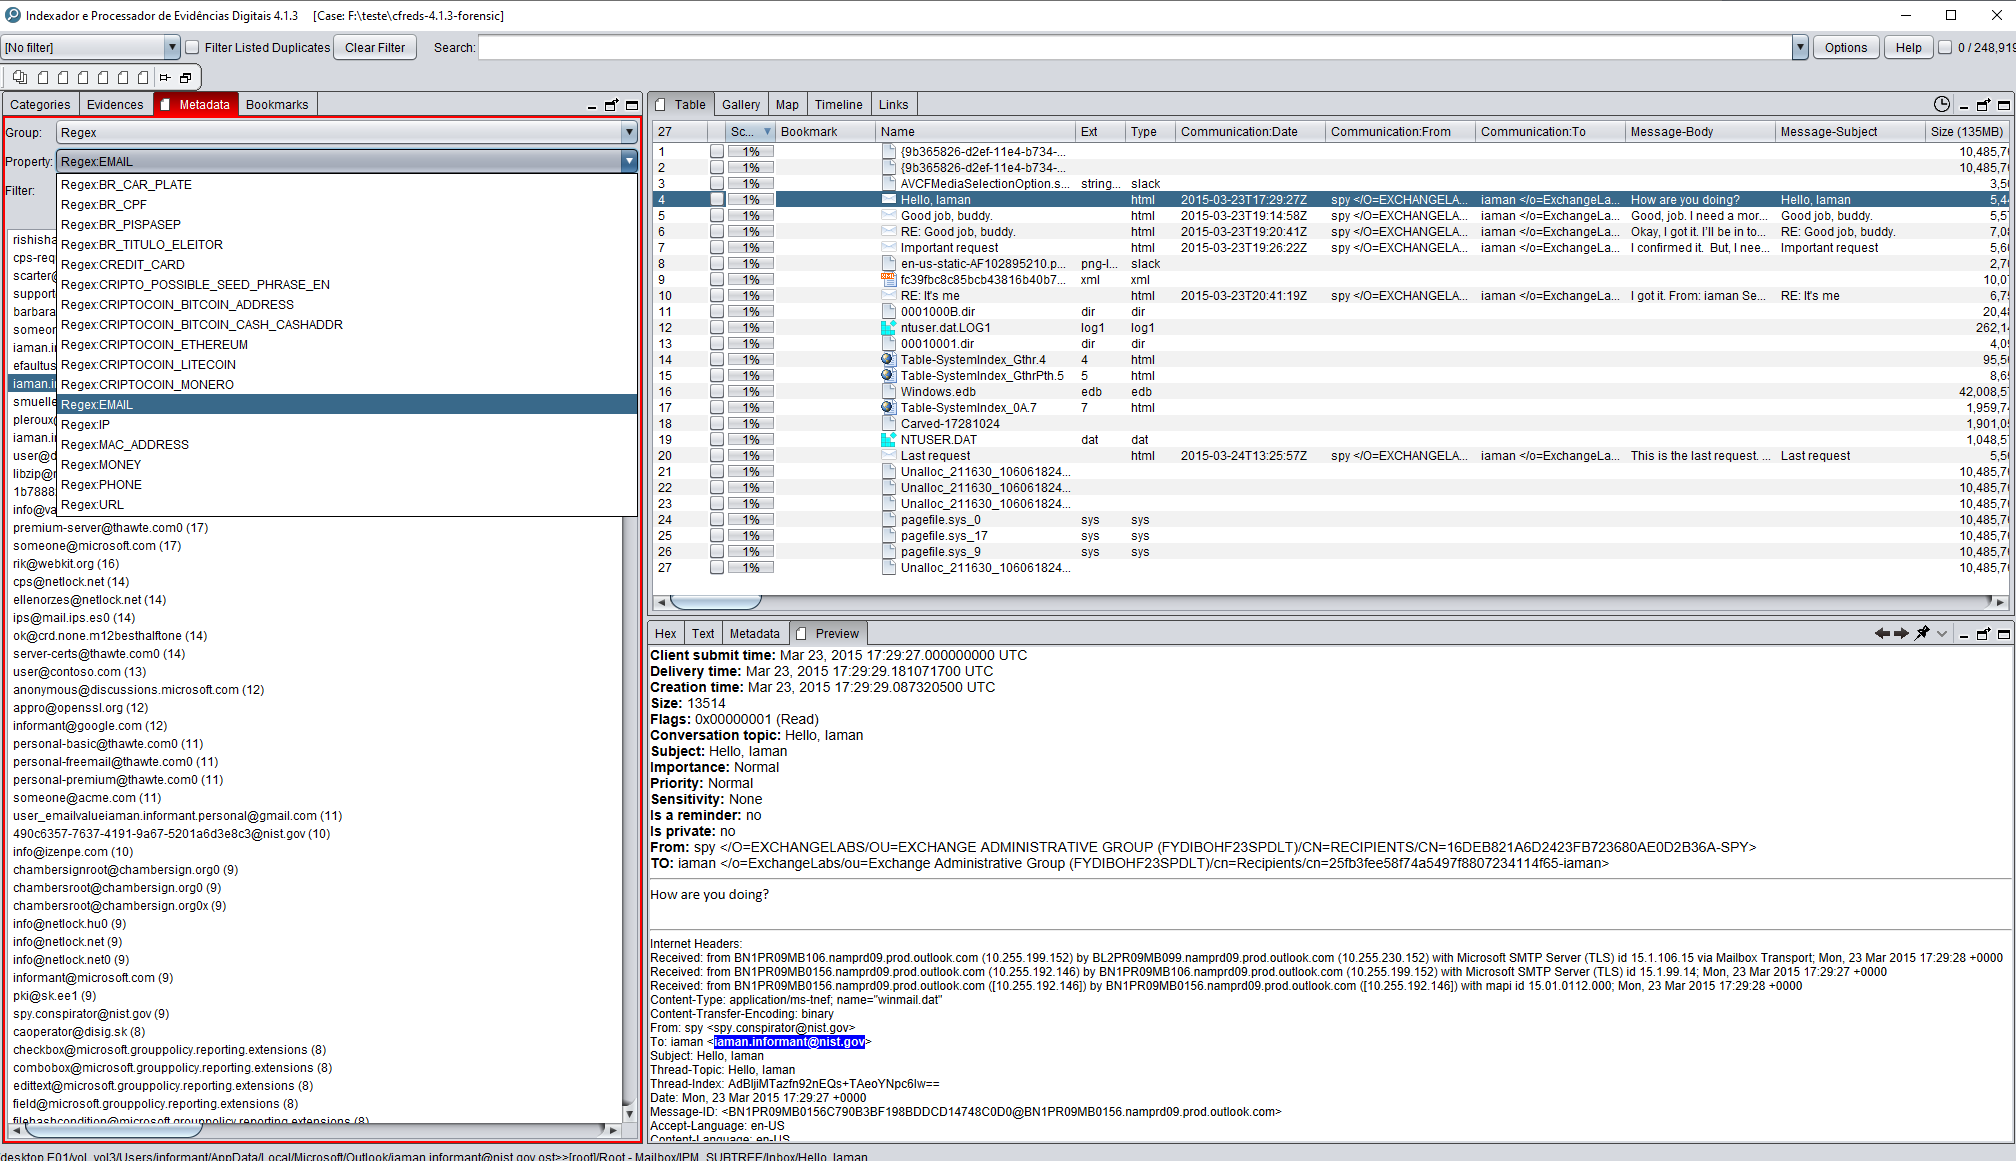This screenshot has width=2016, height=1161.
Task: Click the back navigation arrow in Preview panel
Action: (1881, 633)
